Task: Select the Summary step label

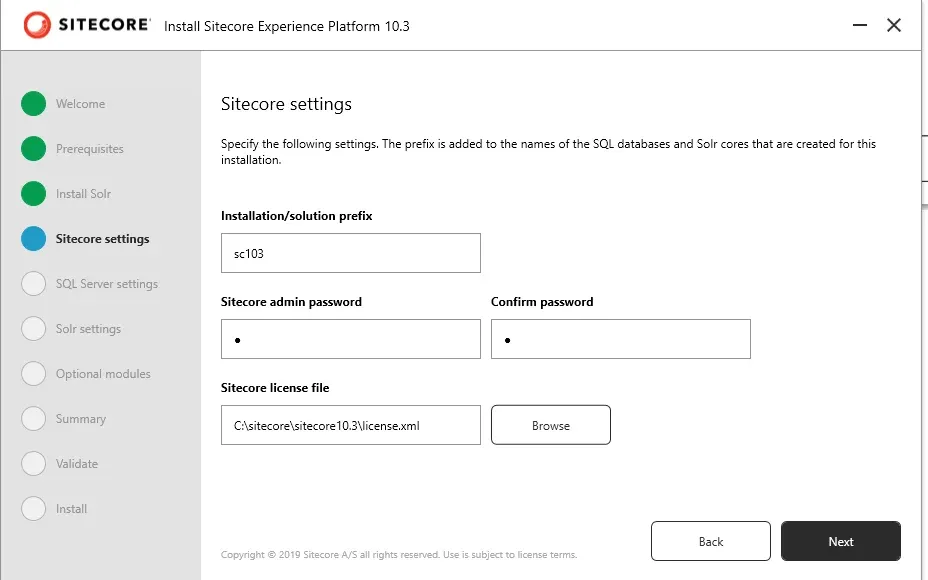Action: click(81, 419)
